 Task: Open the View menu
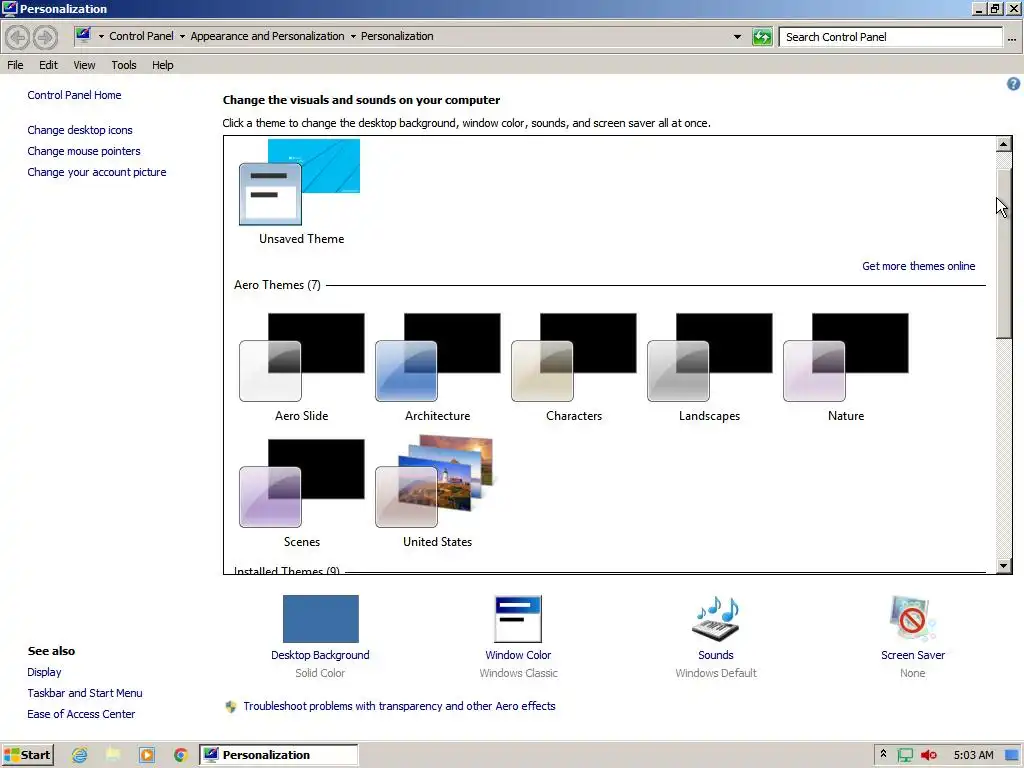pyautogui.click(x=84, y=65)
